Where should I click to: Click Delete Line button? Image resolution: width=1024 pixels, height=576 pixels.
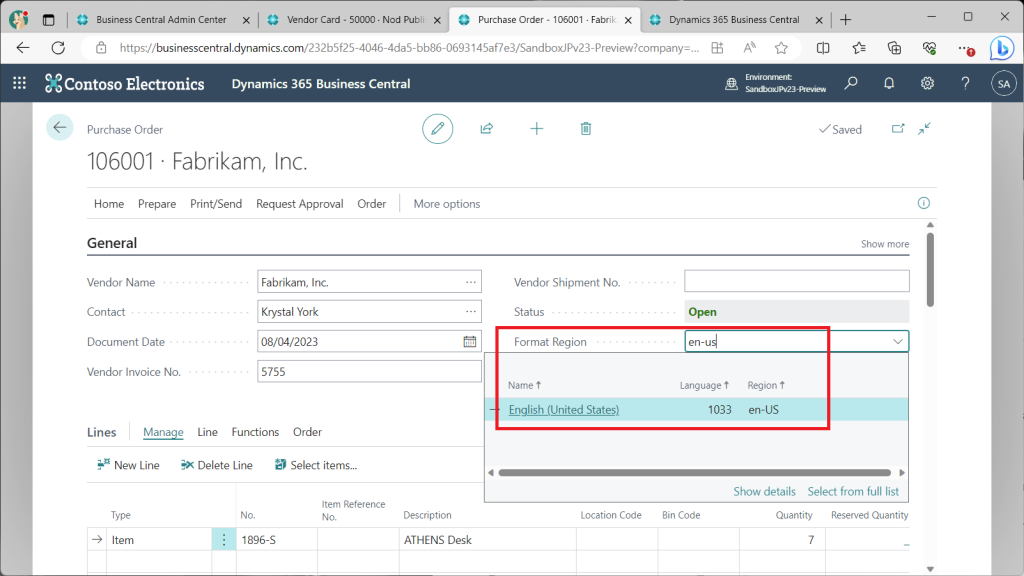(x=217, y=465)
